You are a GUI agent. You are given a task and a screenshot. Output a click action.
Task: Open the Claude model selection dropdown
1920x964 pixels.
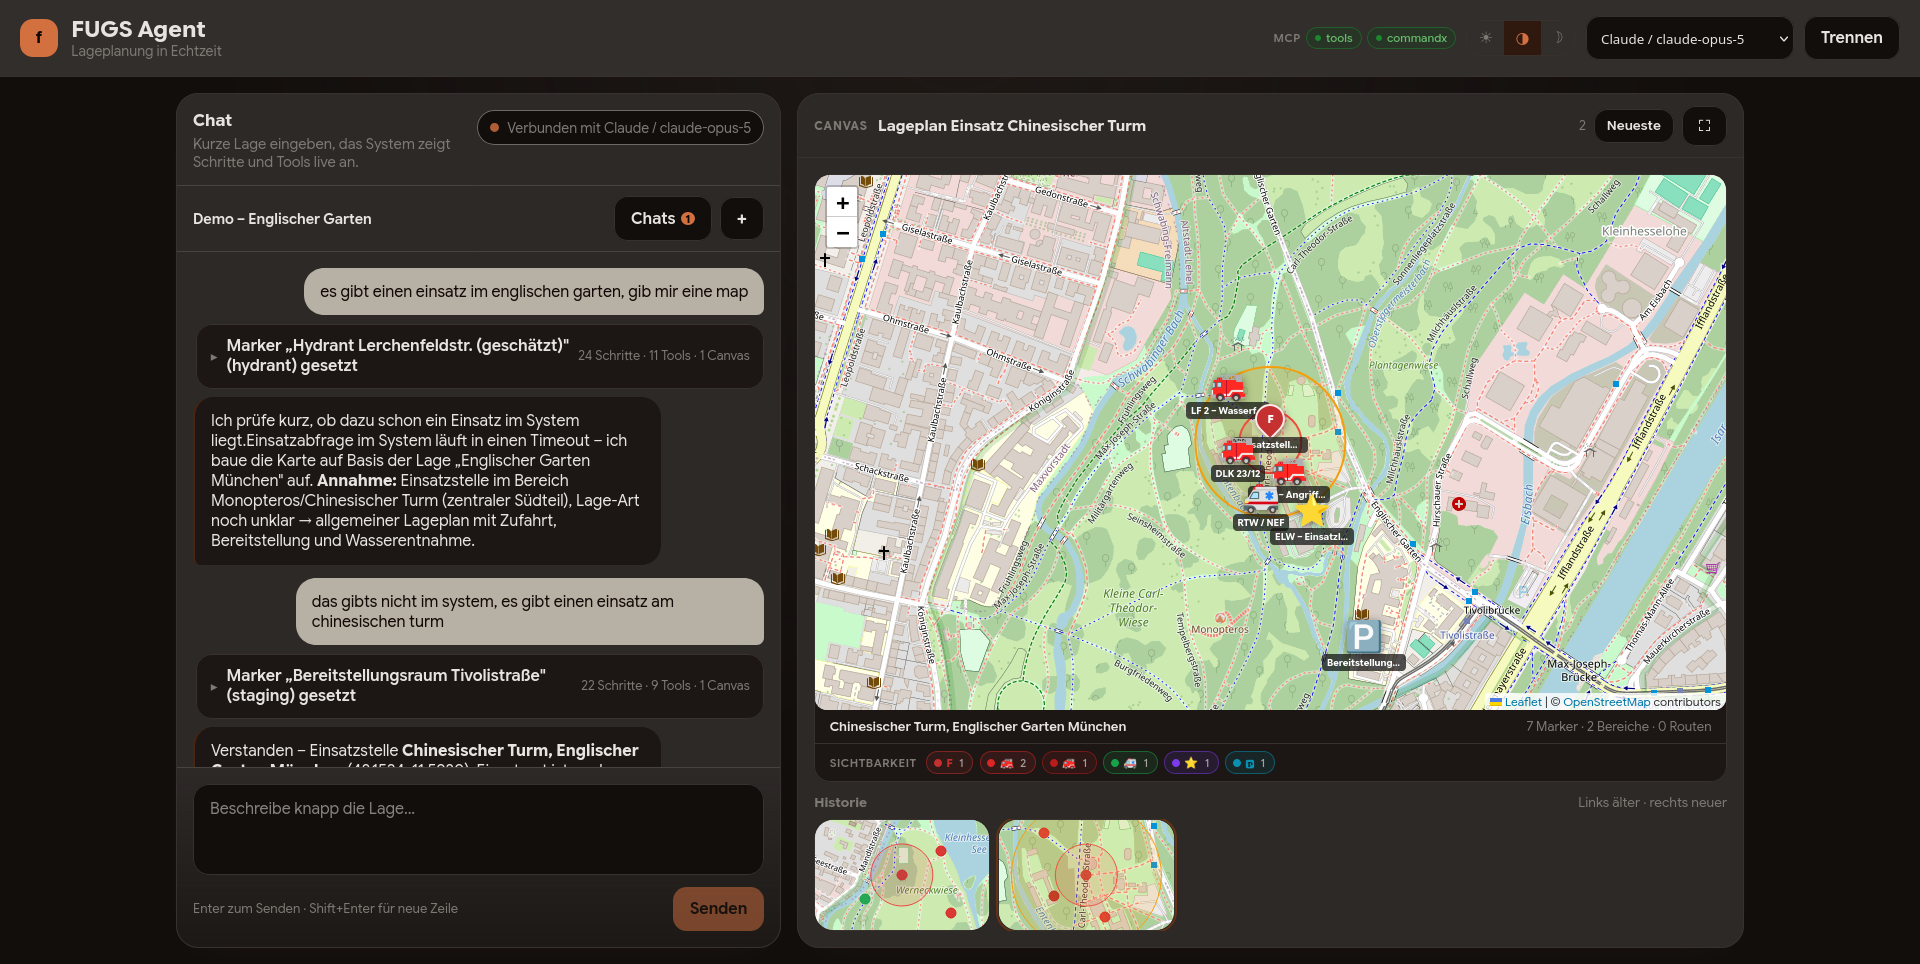[1690, 38]
